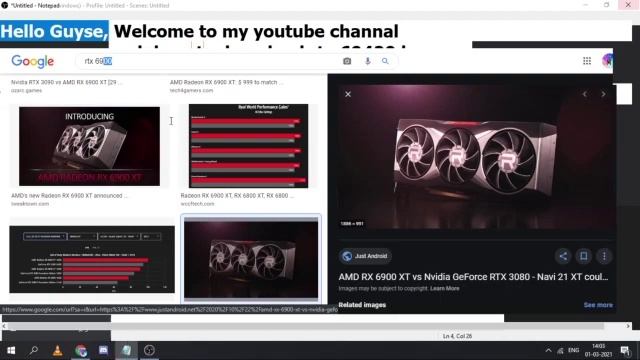The width and height of the screenshot is (640, 360).
Task: Click the Notepad horizontal scrollbar
Action: [x=316, y=326]
